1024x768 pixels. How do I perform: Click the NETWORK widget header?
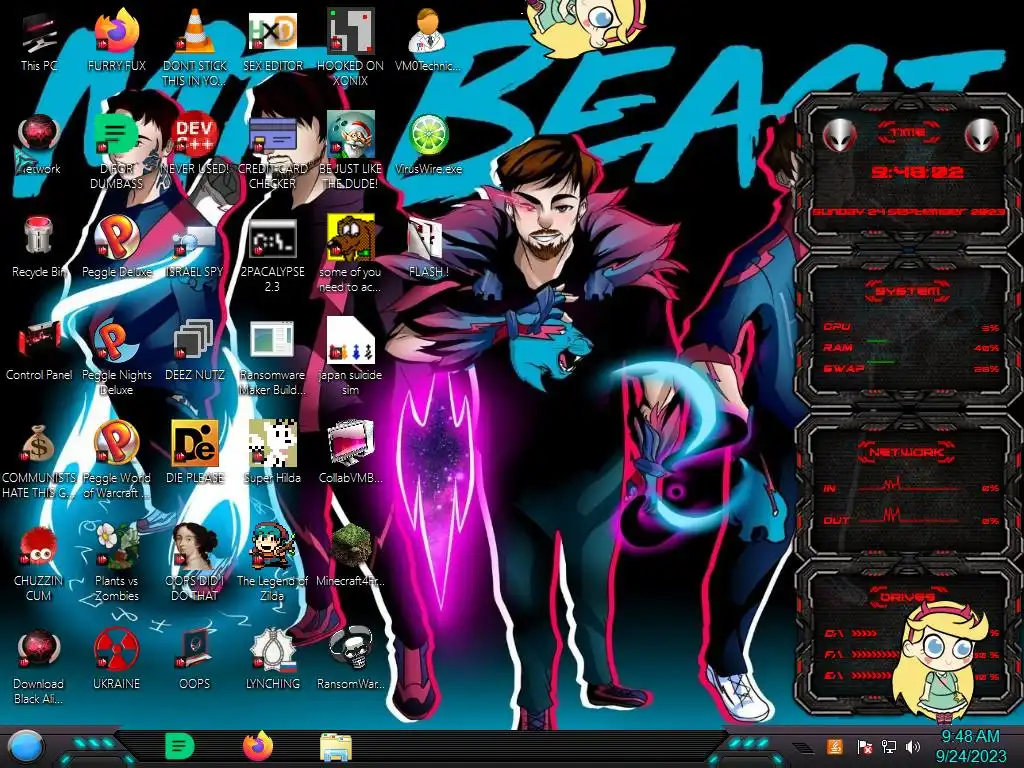pyautogui.click(x=907, y=451)
